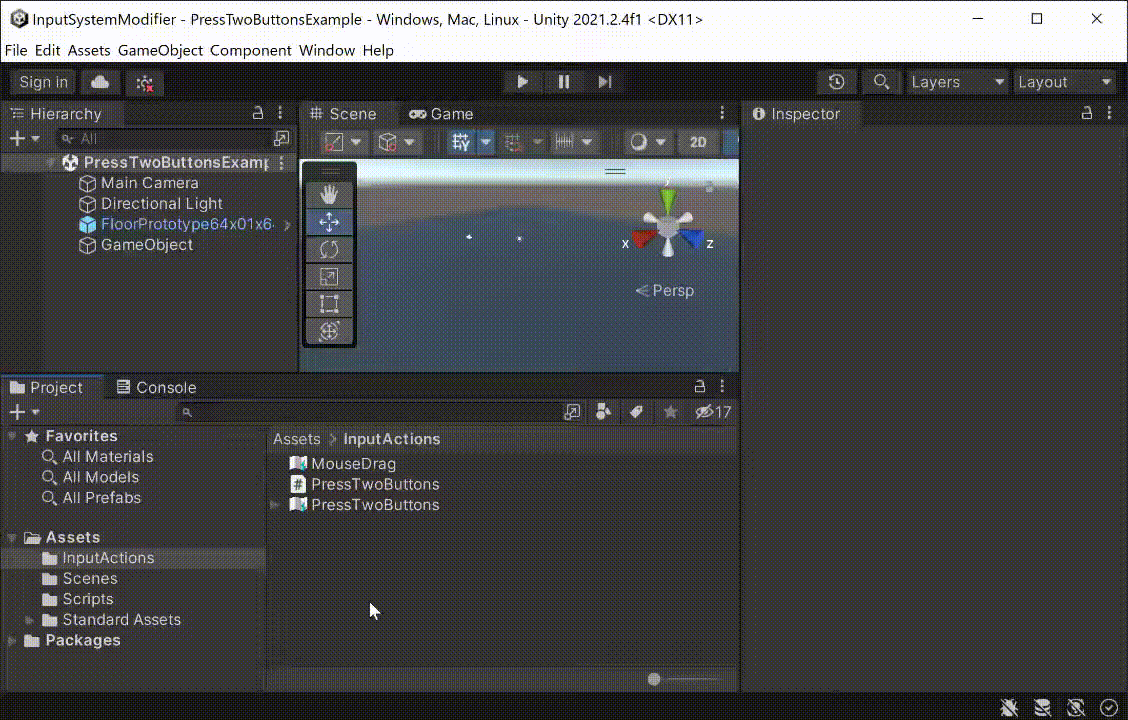This screenshot has height=720, width=1128.
Task: Open the File menu
Action: click(16, 50)
